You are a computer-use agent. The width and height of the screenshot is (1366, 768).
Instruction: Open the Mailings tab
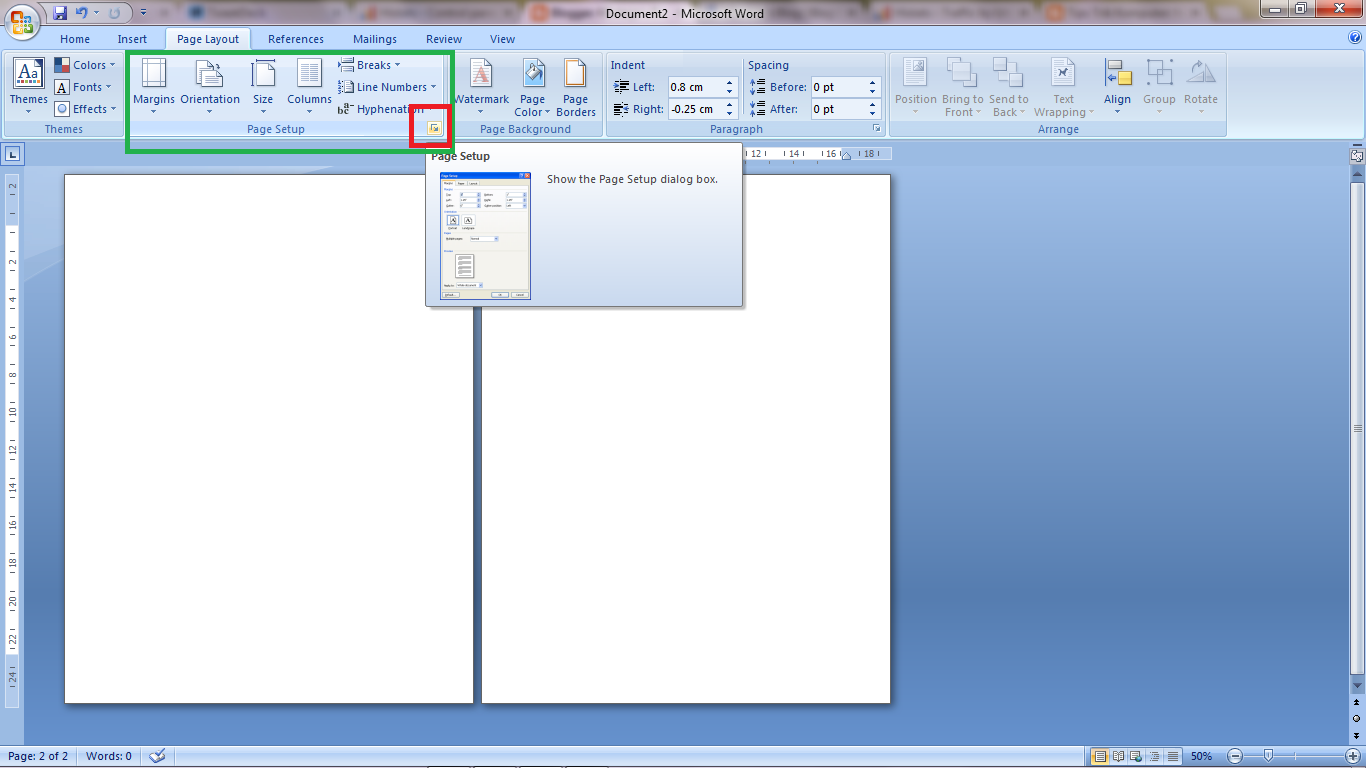coord(375,39)
